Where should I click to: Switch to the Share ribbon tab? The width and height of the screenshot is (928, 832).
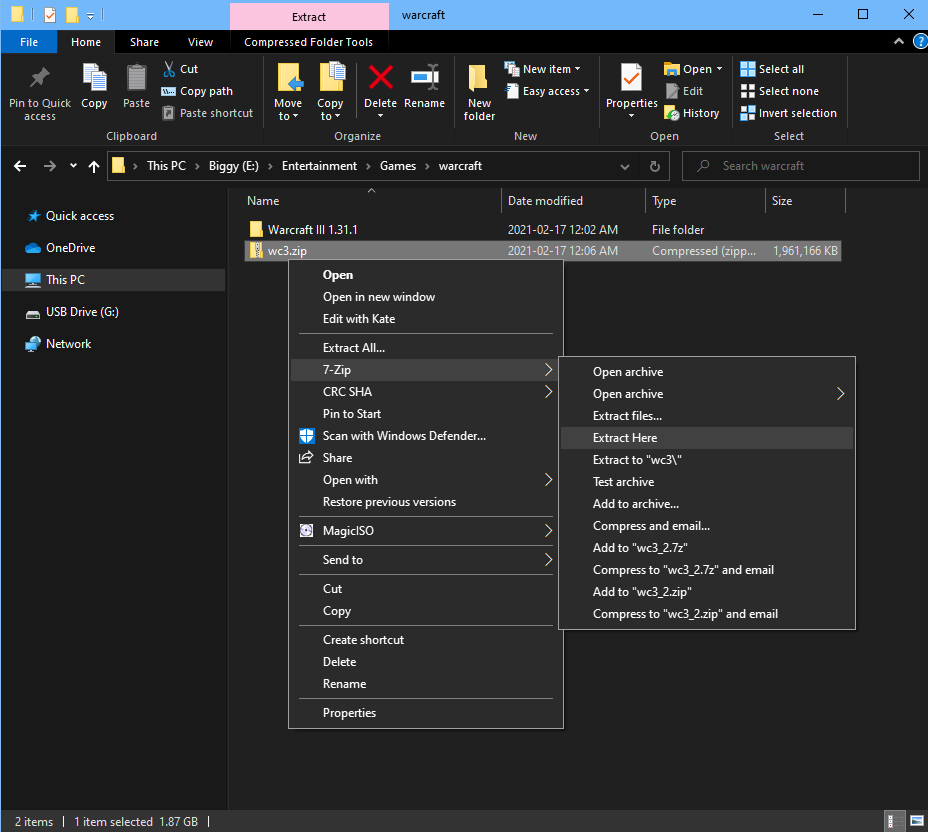(144, 42)
